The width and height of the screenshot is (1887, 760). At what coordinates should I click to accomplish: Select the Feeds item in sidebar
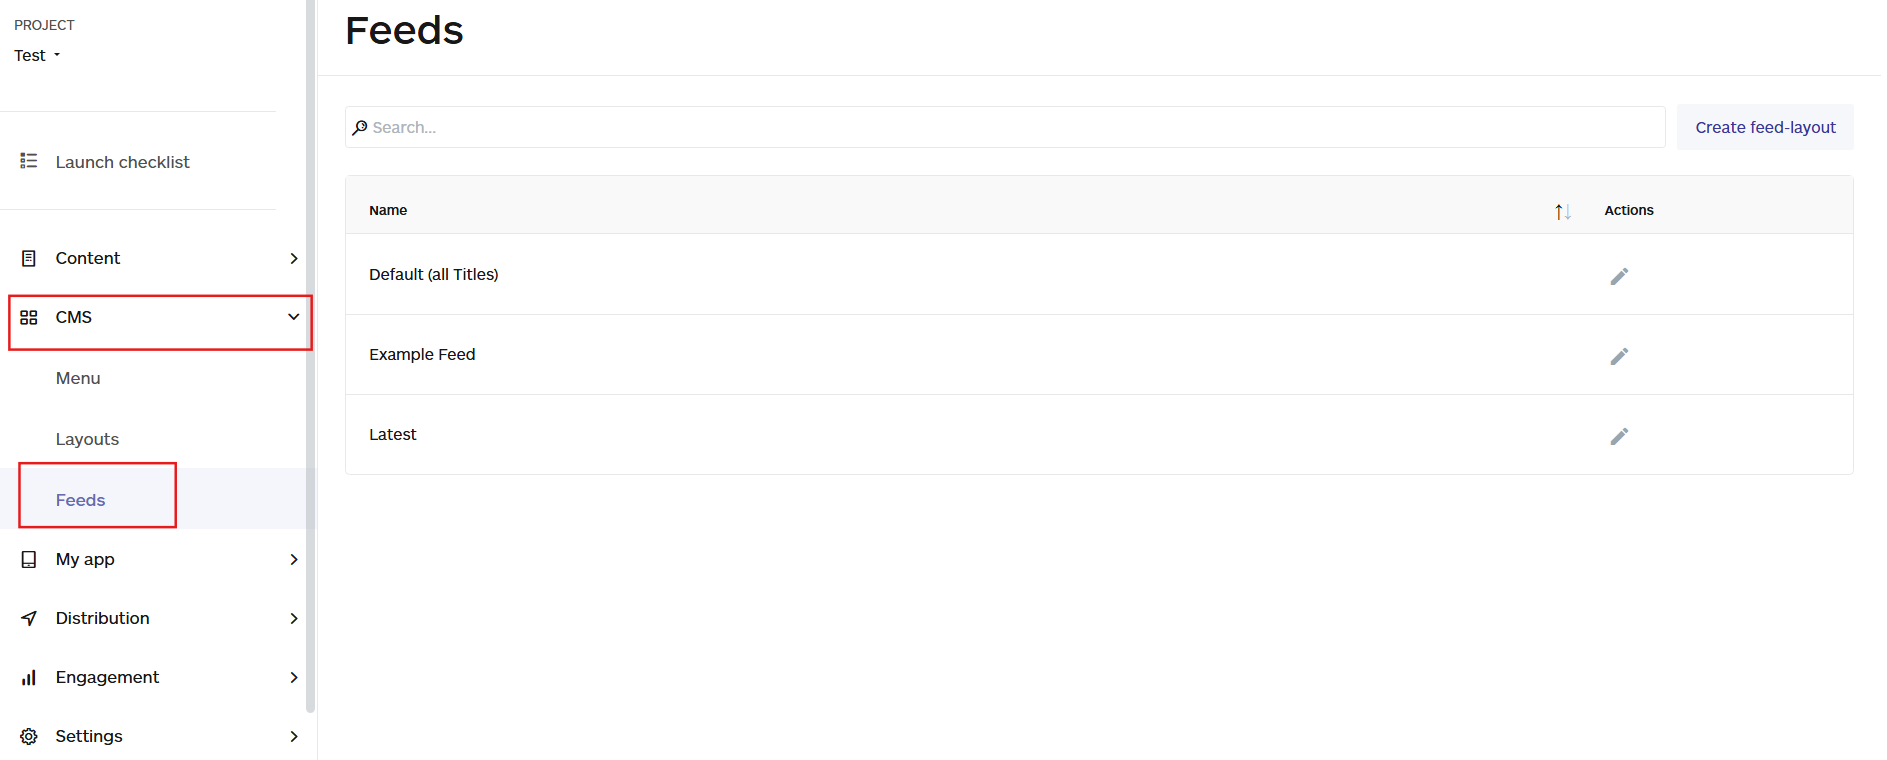pos(80,500)
